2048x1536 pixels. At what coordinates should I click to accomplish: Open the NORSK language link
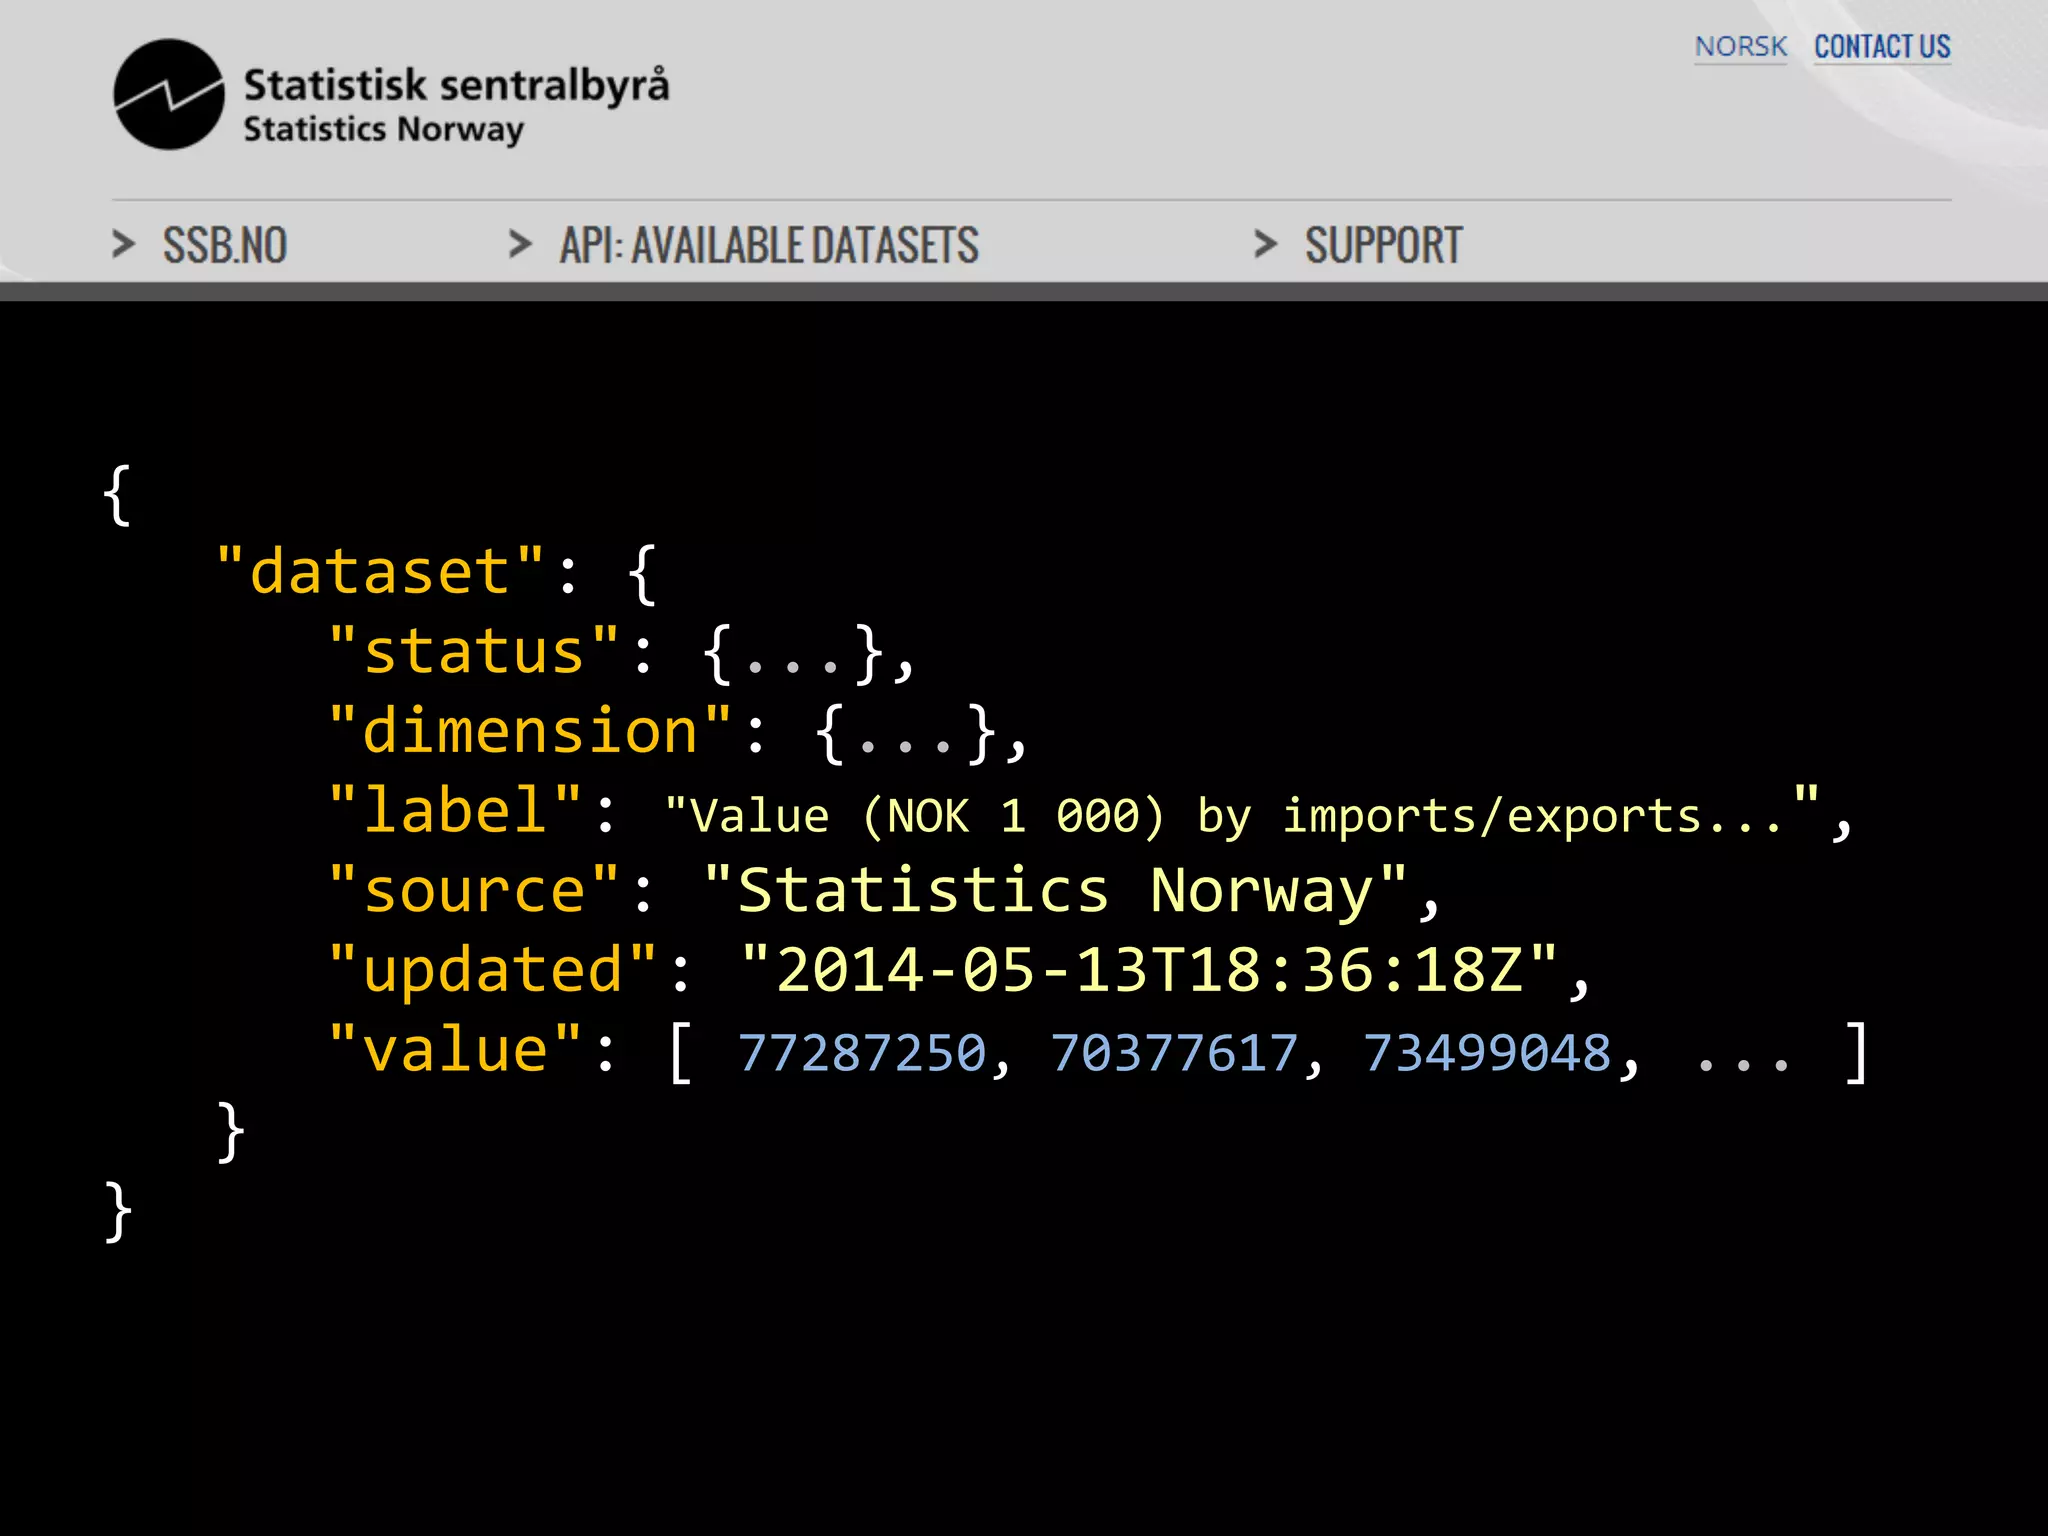pos(1740,46)
